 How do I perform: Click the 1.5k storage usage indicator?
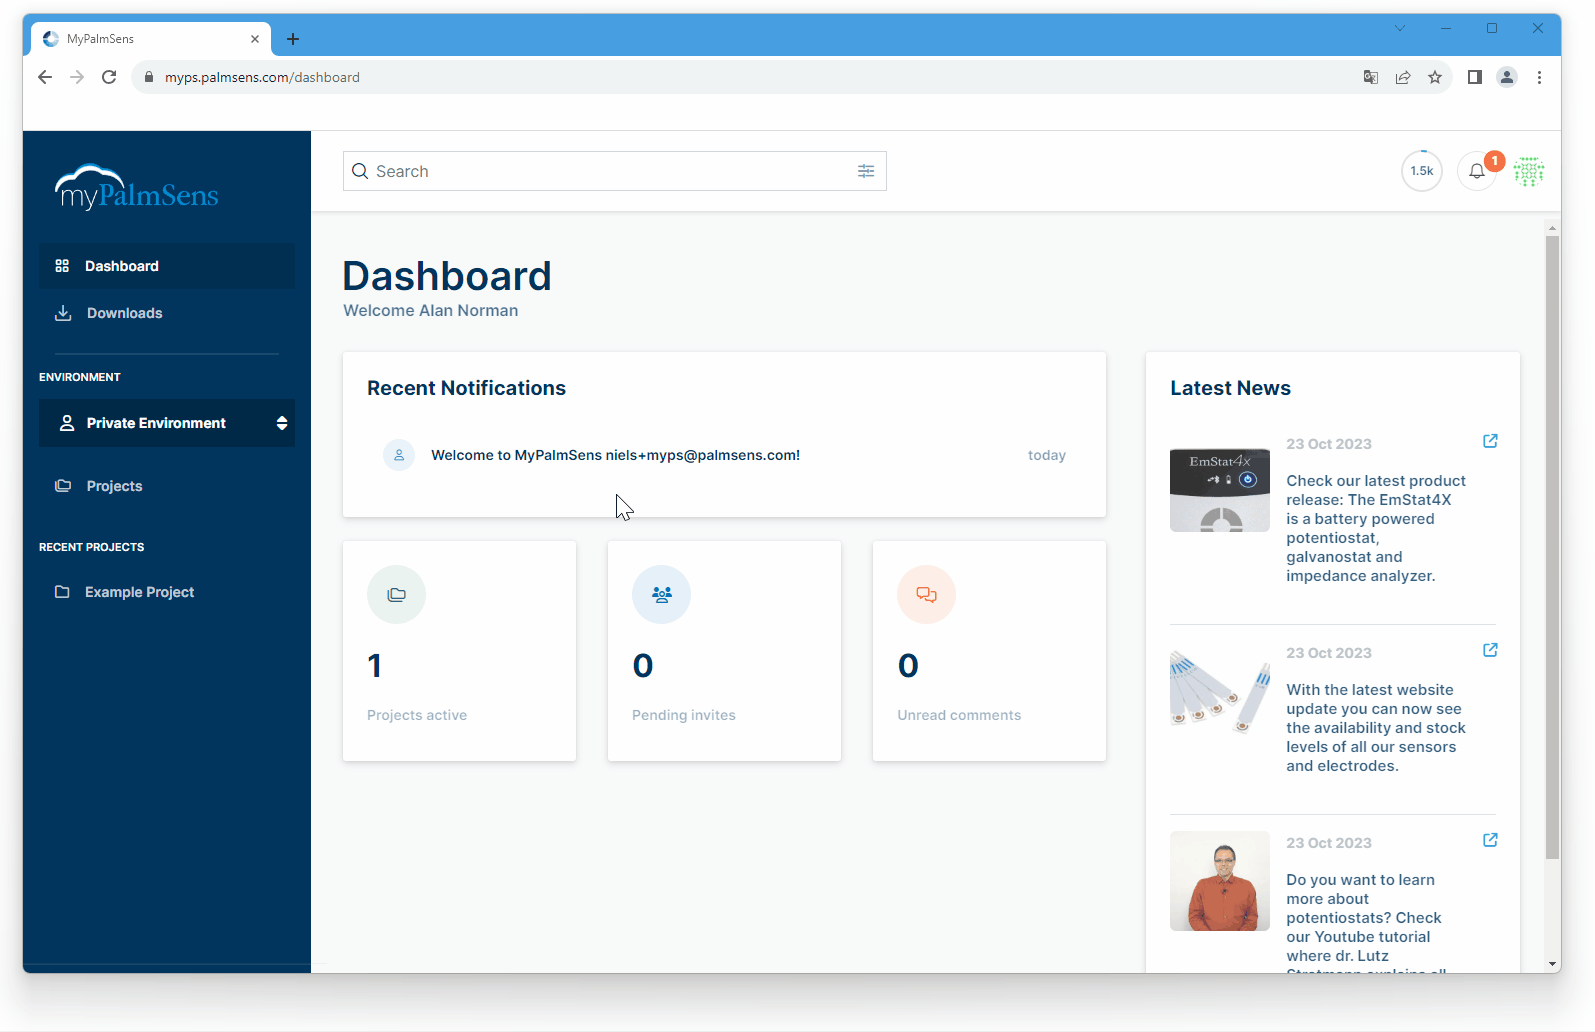pos(1422,171)
